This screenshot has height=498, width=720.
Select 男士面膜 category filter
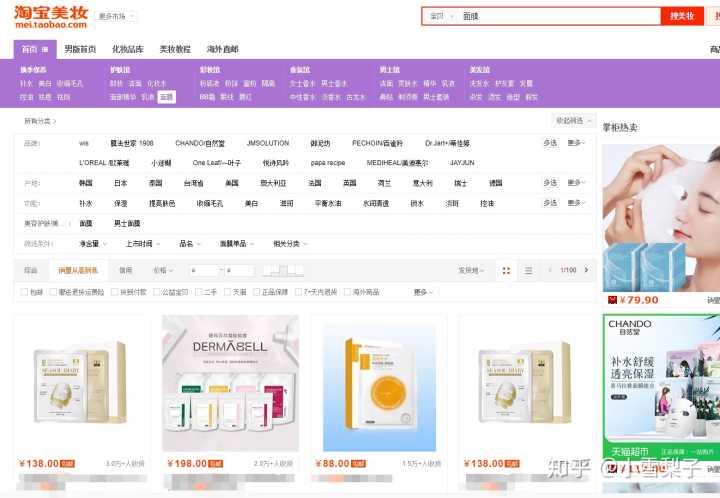[x=127, y=223]
